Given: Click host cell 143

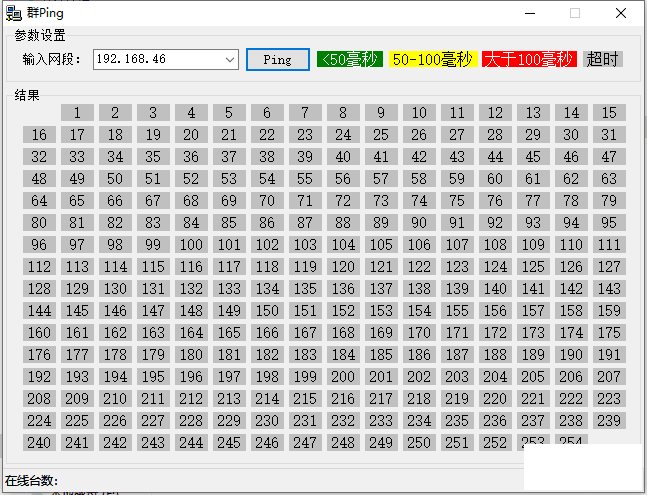Looking at the screenshot, I should click(x=609, y=289).
